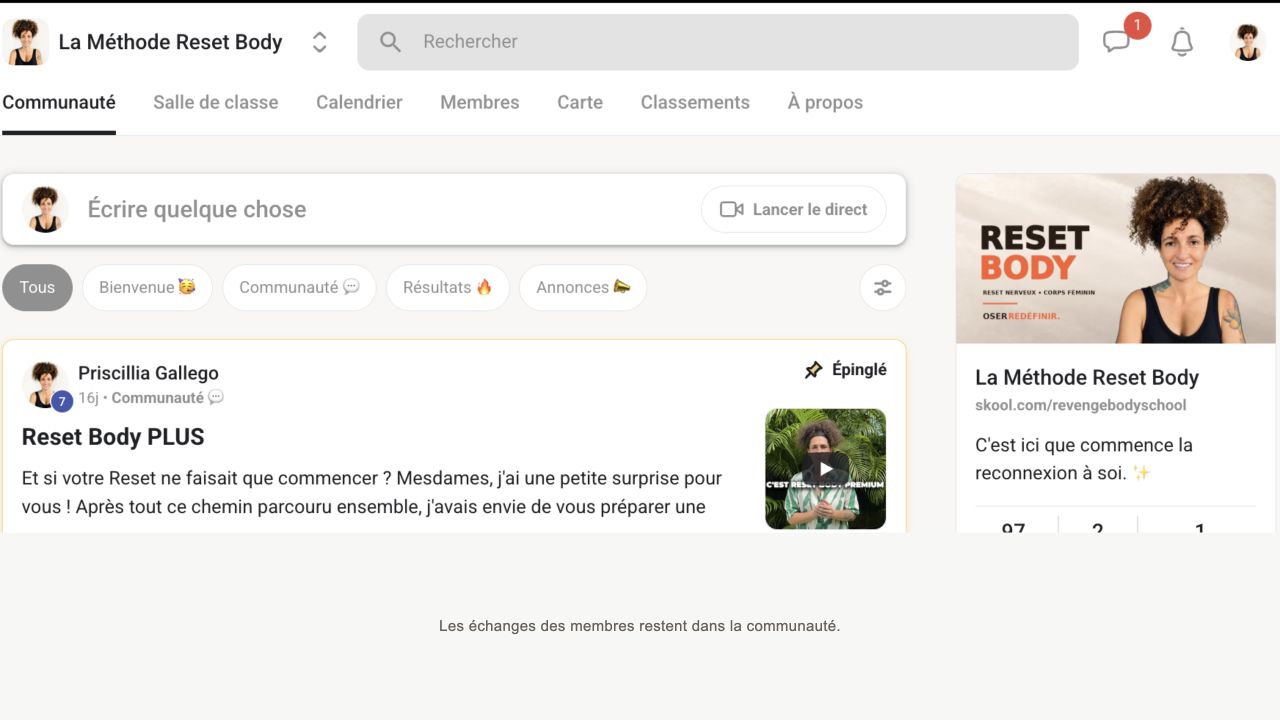The image size is (1280, 720).
Task: Click the Rechercher search field
Action: (718, 42)
